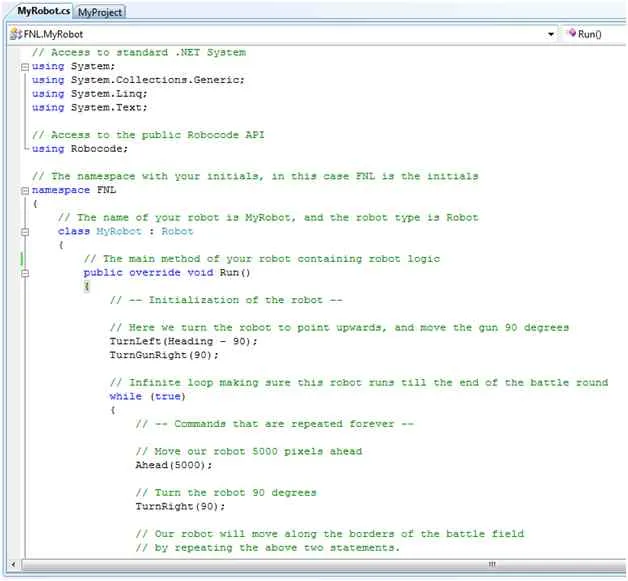Click on 'using System.Linq;' line

90,94
